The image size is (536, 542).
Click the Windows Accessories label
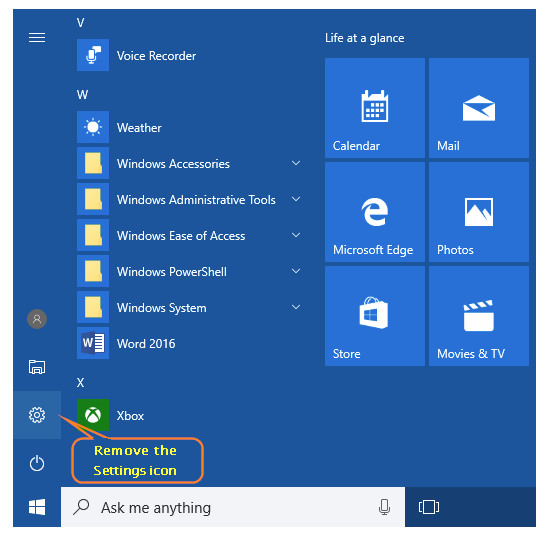(x=173, y=164)
